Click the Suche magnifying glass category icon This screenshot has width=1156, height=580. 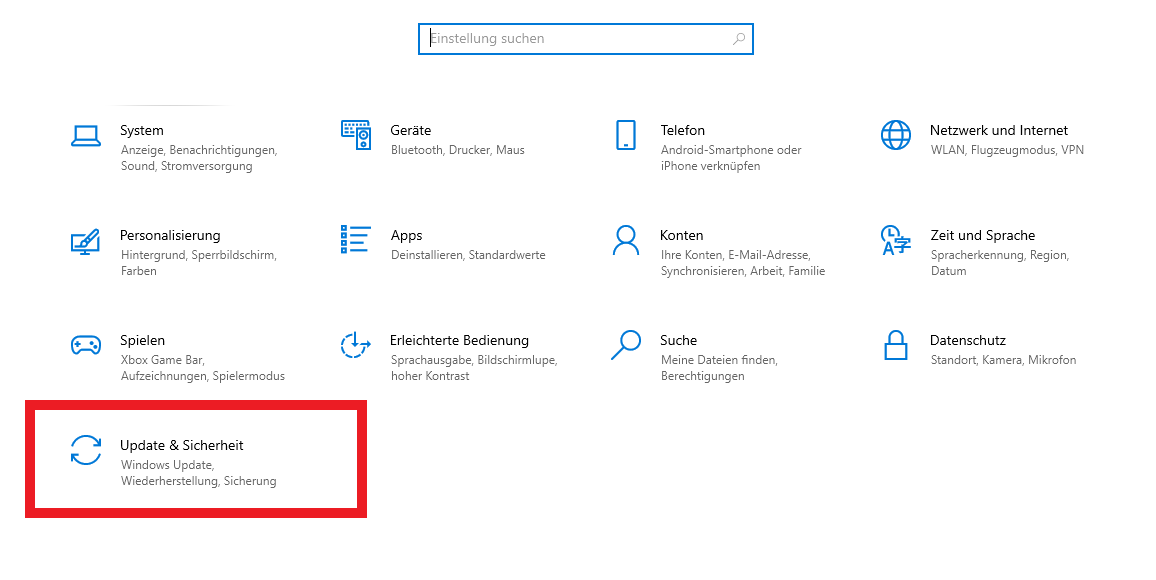coord(625,345)
